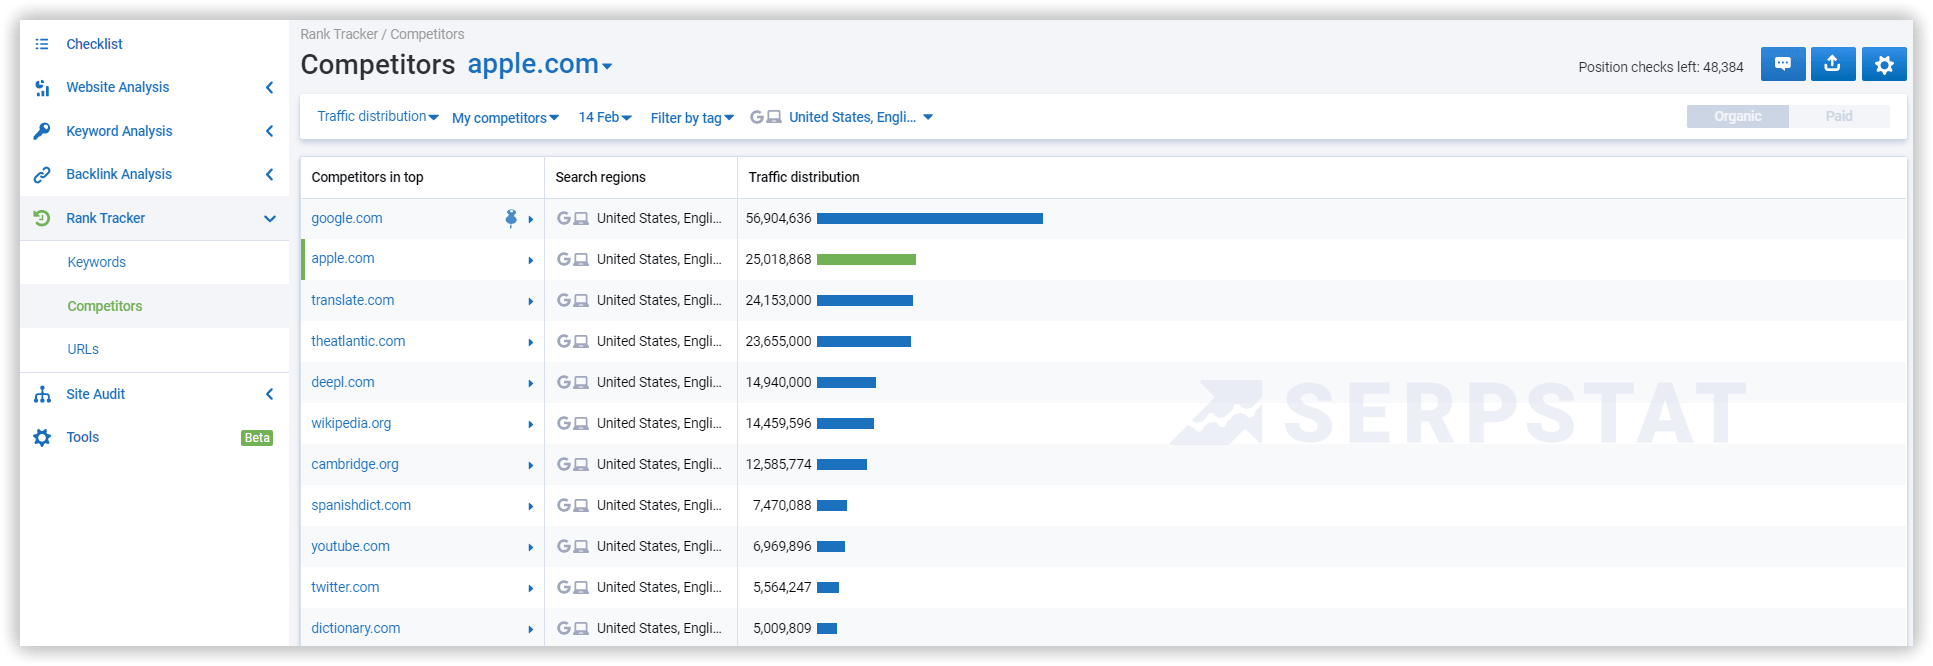
Task: Click the Google icon in wikipedia.org row
Action: (564, 423)
